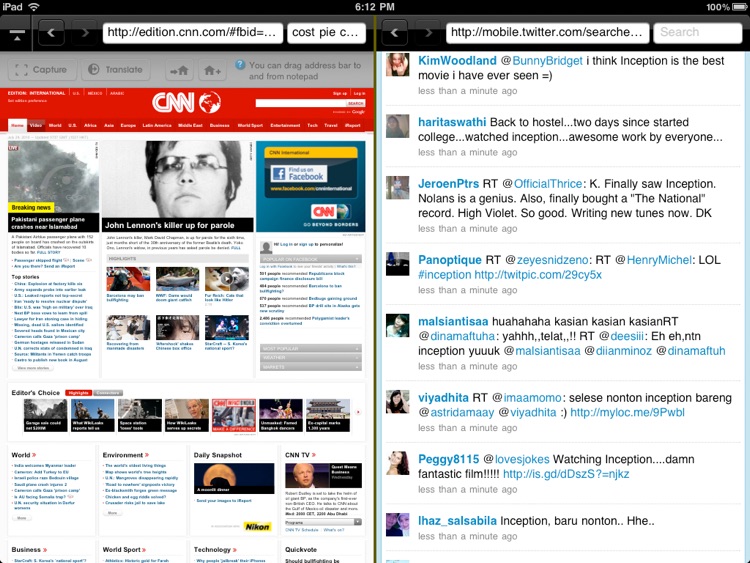This screenshot has height=563, width=750.
Task: Click Panoptique's avatar picture
Action: 398,264
